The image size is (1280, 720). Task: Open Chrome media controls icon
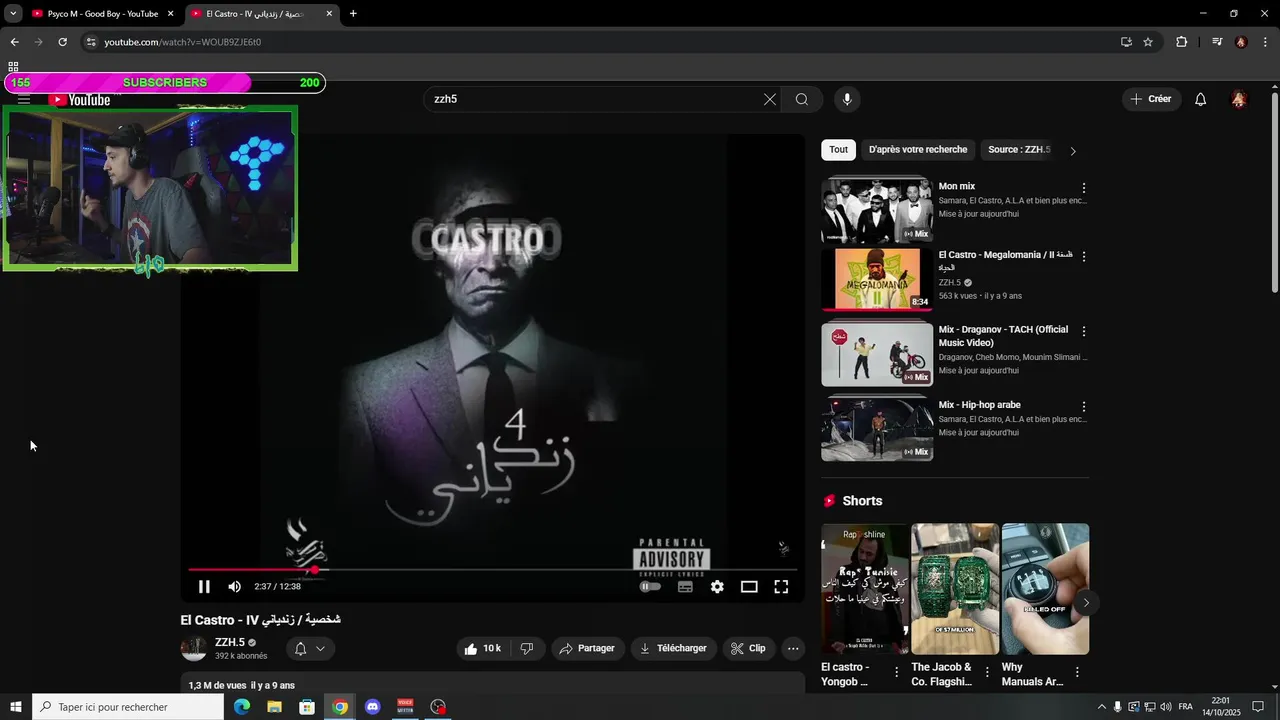(1217, 42)
